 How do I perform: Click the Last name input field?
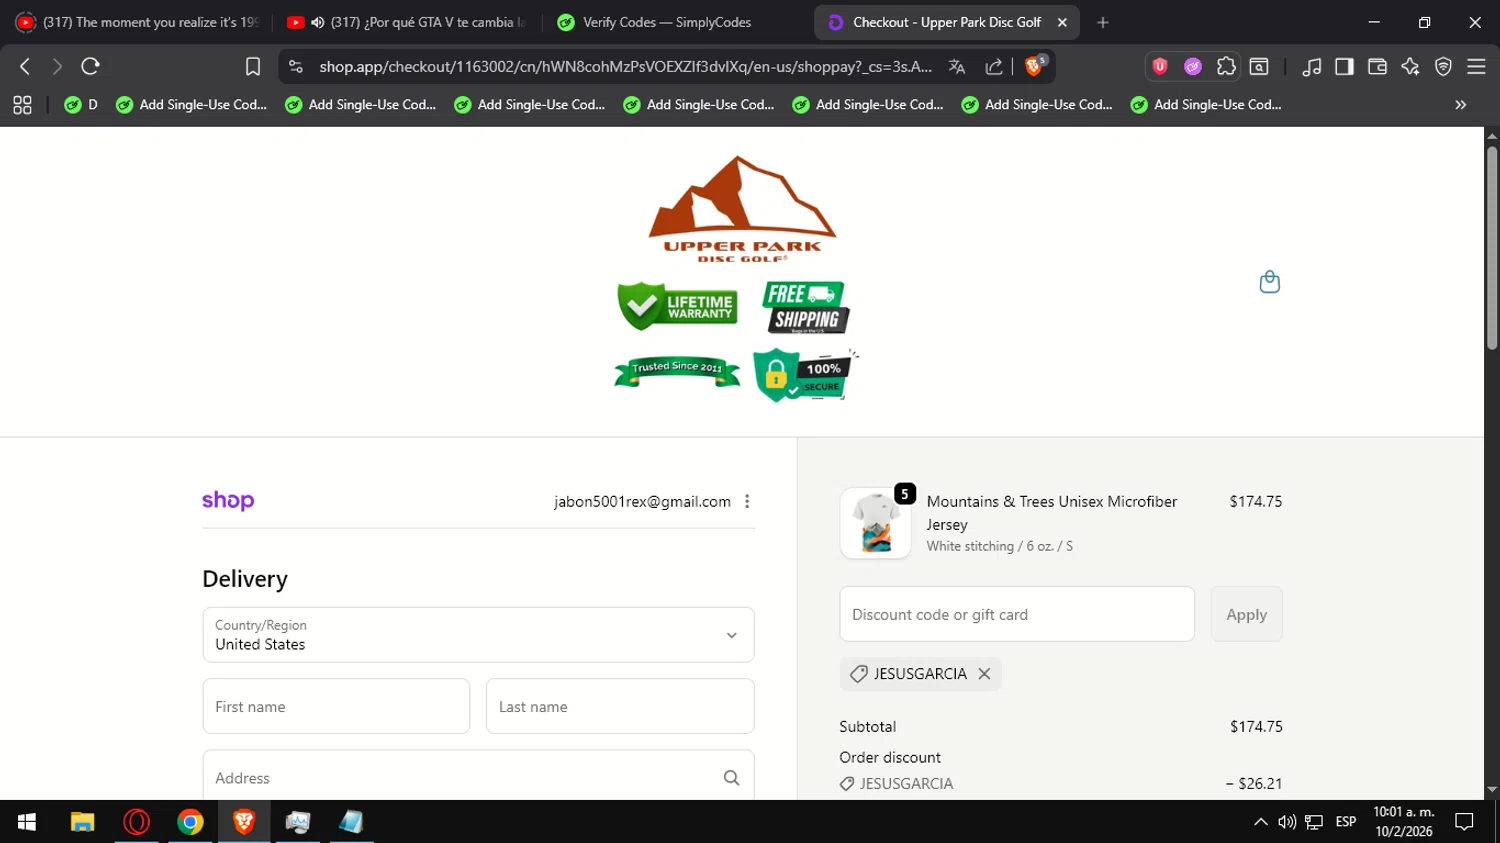pyautogui.click(x=620, y=706)
